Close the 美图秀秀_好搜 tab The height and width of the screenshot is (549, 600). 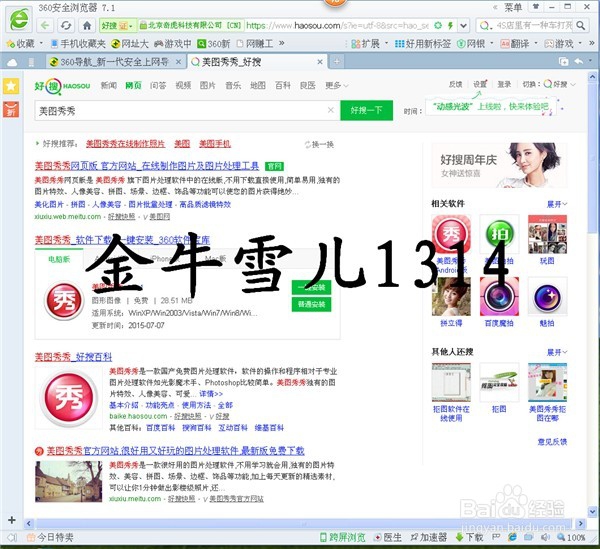coord(320,62)
